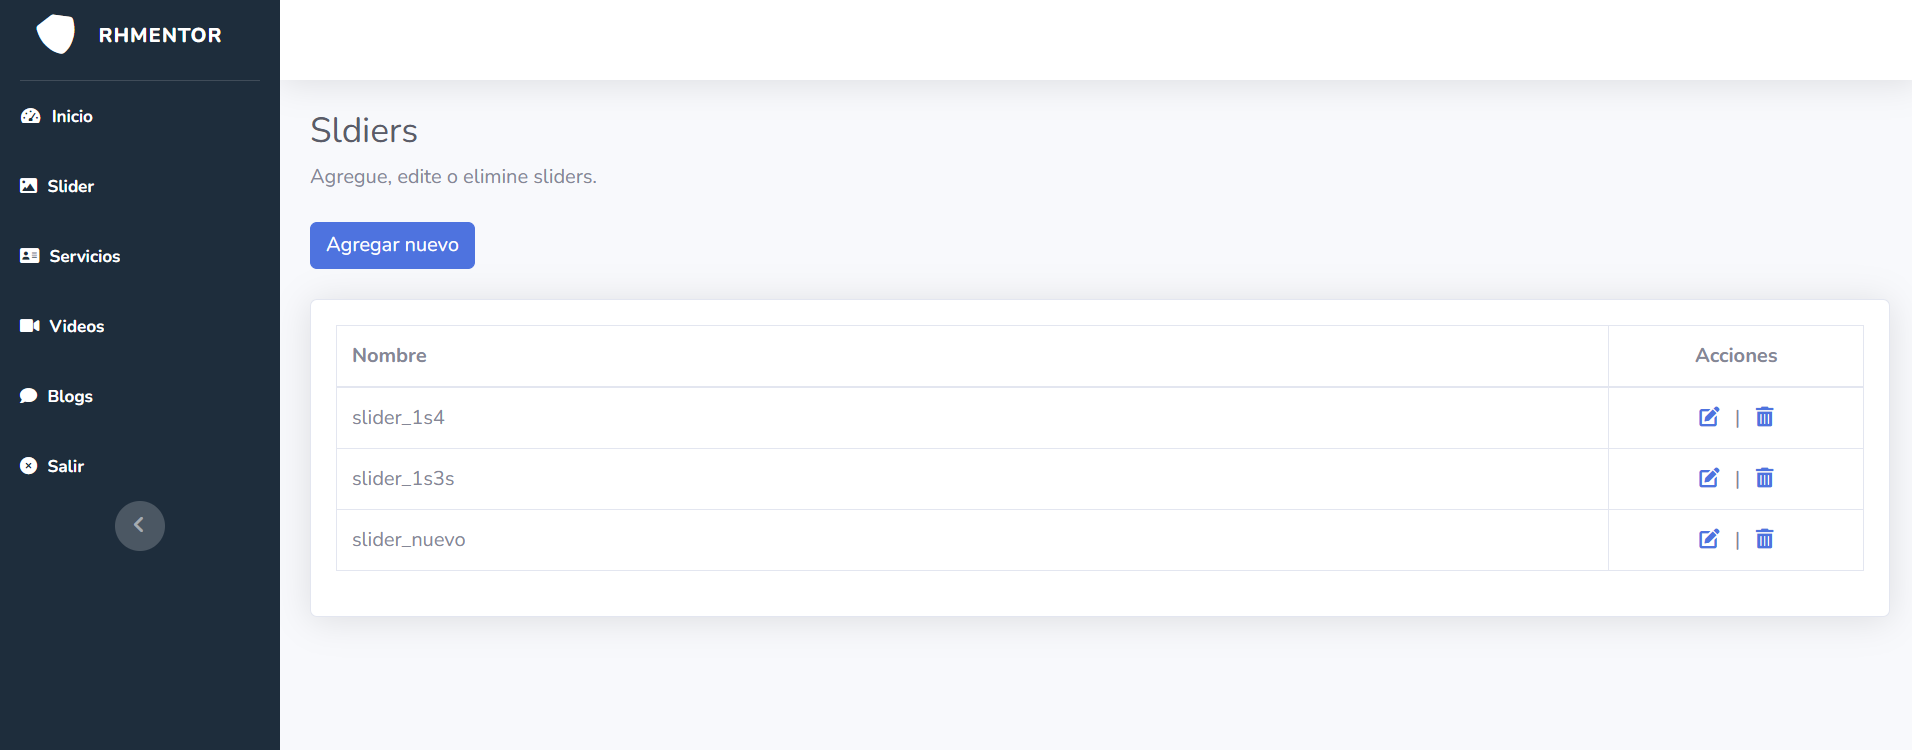Delete slider_1s4 using its trash icon

[x=1764, y=417]
